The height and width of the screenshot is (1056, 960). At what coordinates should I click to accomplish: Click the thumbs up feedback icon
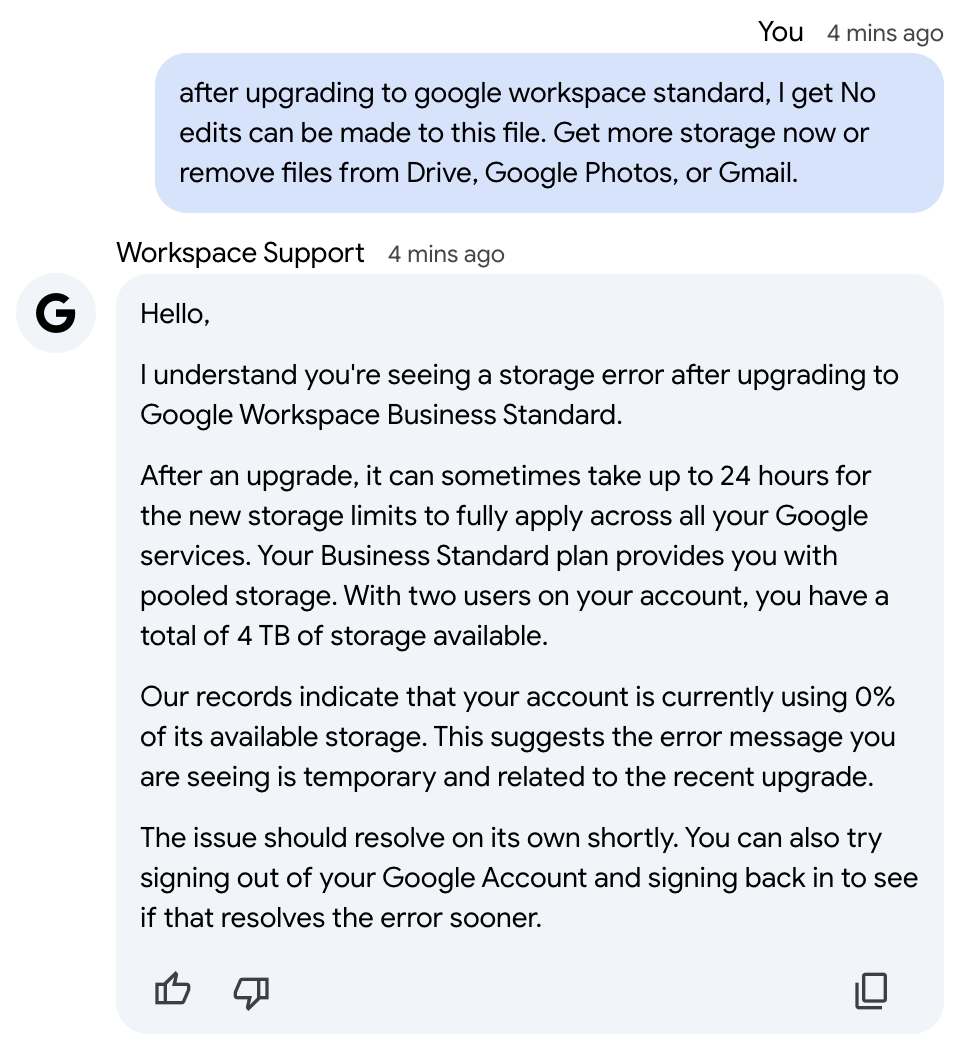pyautogui.click(x=173, y=991)
